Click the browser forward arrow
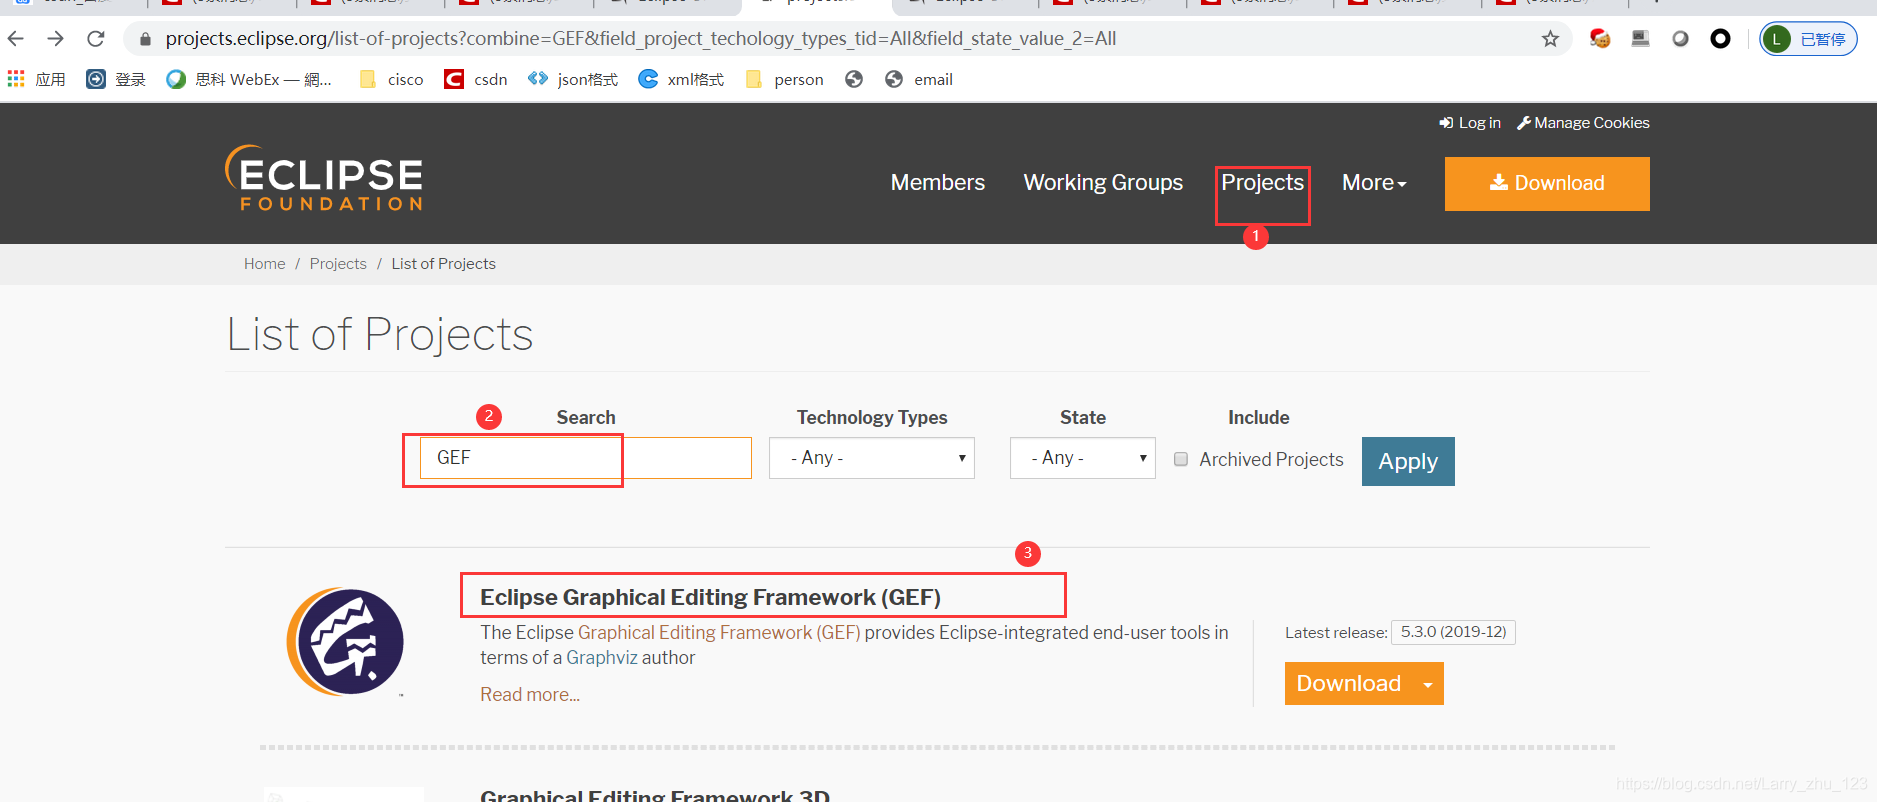 click(x=56, y=39)
